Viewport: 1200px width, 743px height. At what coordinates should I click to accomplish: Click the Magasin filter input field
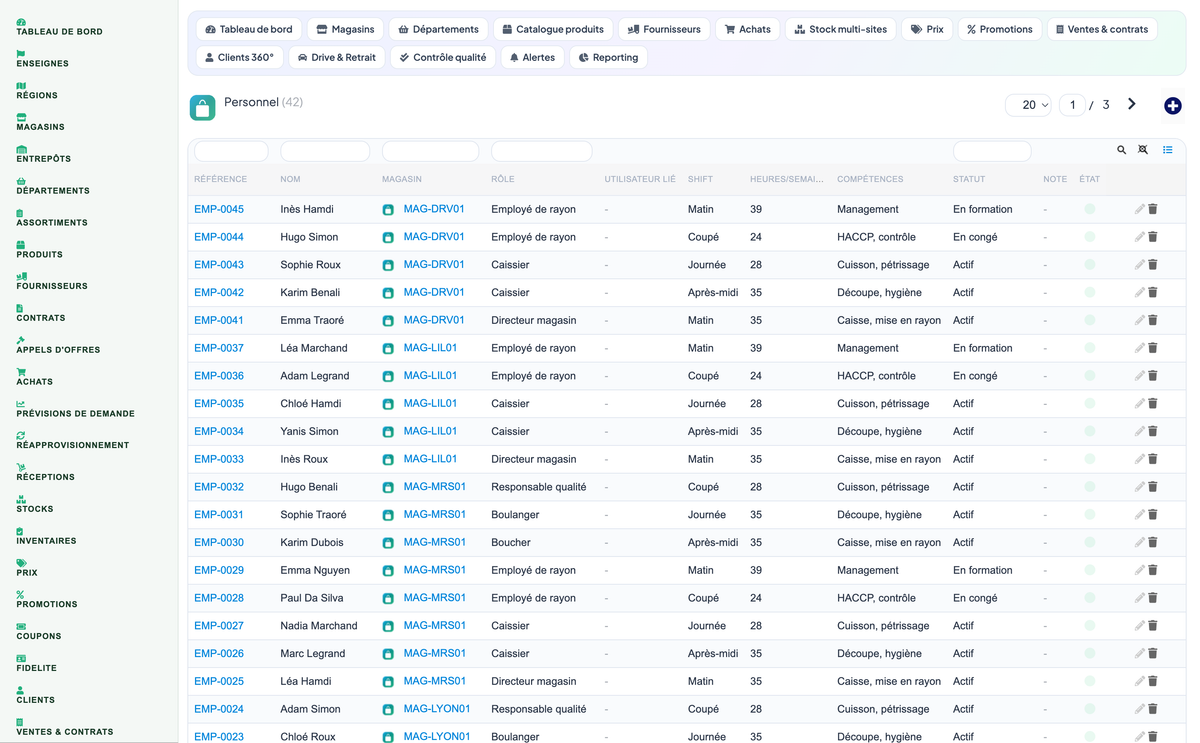click(430, 151)
